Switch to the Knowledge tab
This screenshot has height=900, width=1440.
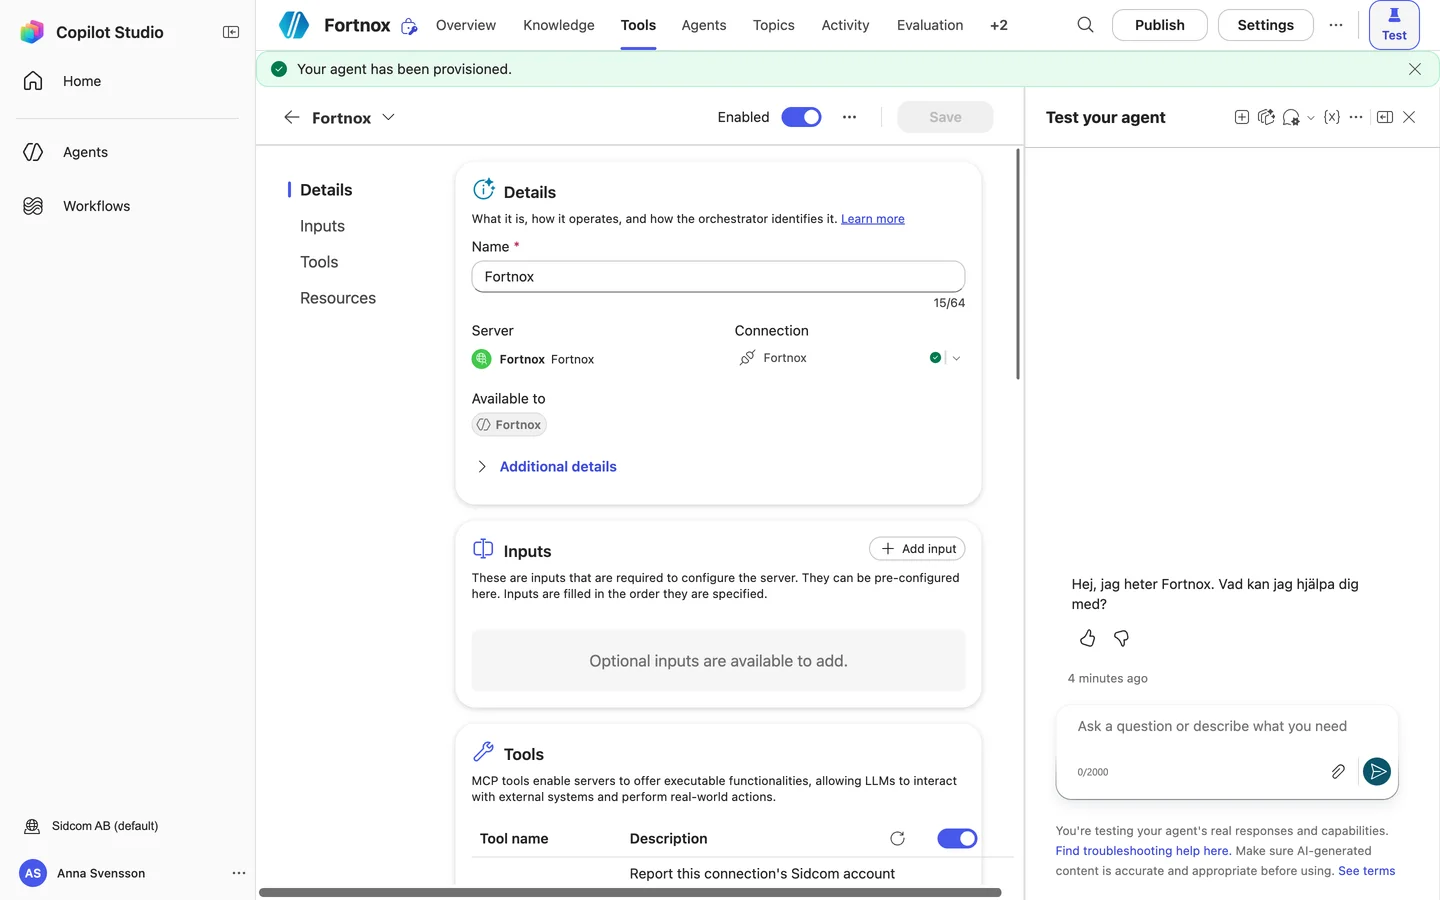559,25
